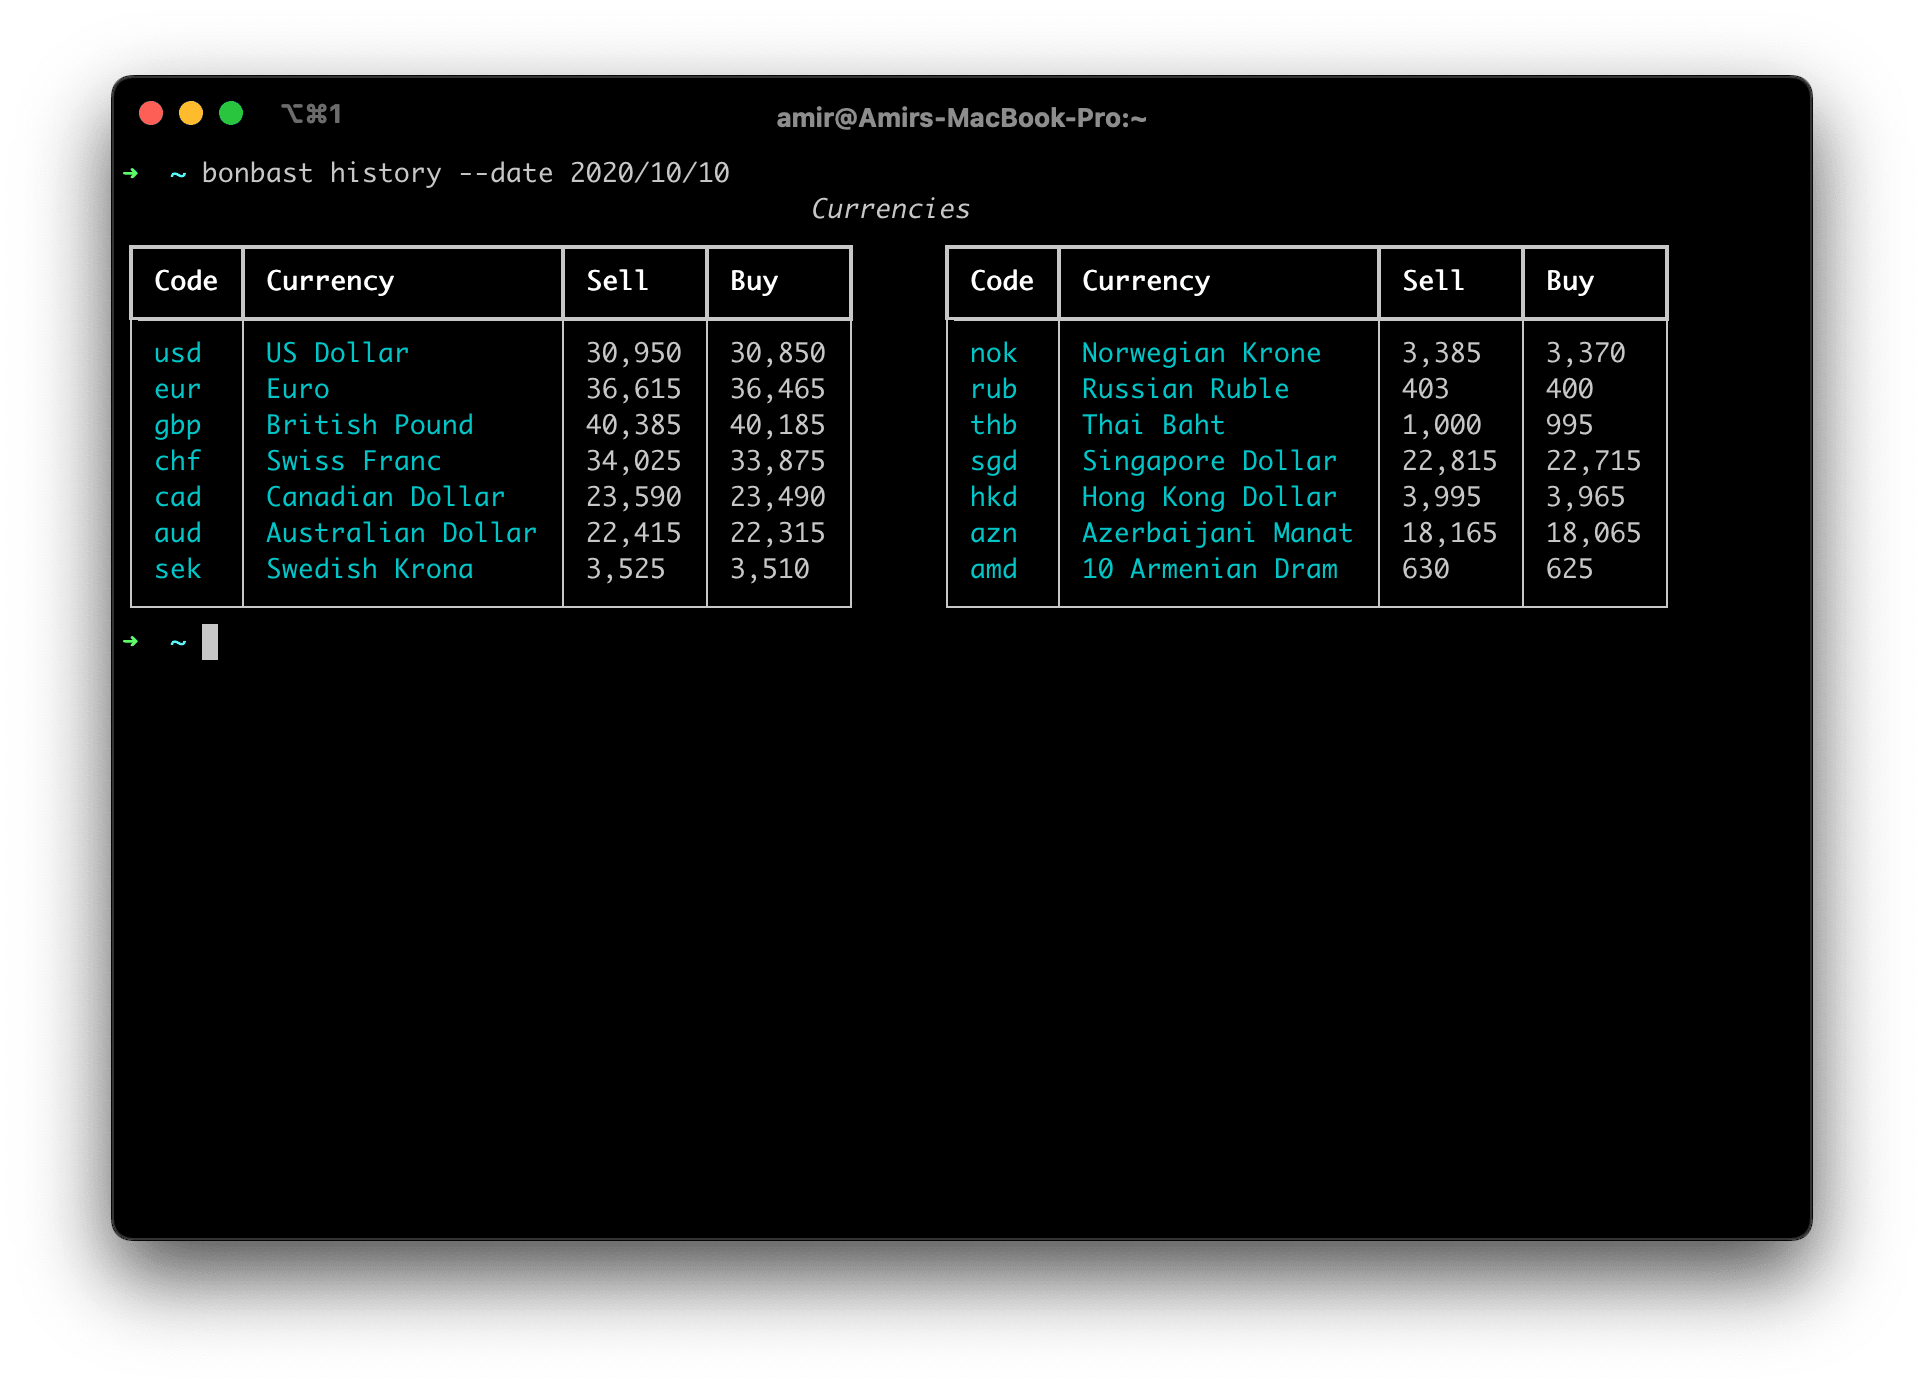Click the bonbast history command line
Image resolution: width=1924 pixels, height=1388 pixels.
(x=465, y=173)
